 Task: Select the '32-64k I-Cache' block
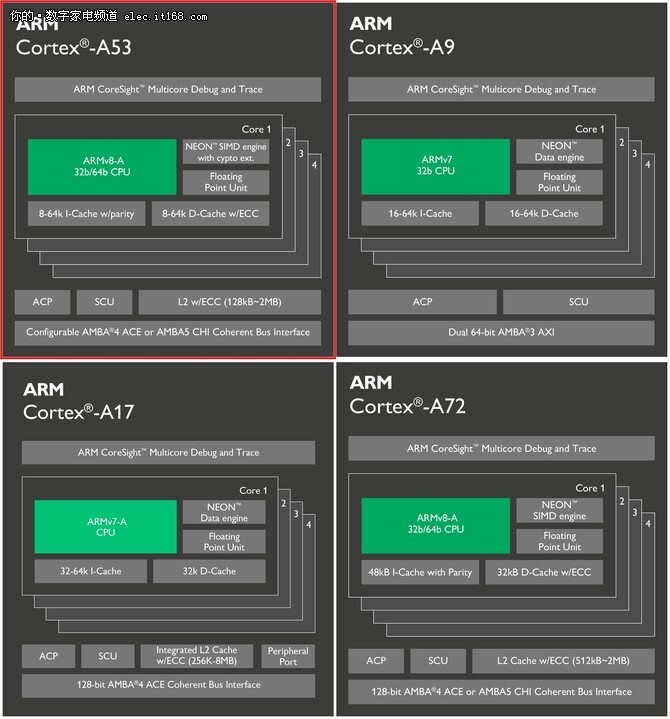pyautogui.click(x=91, y=571)
